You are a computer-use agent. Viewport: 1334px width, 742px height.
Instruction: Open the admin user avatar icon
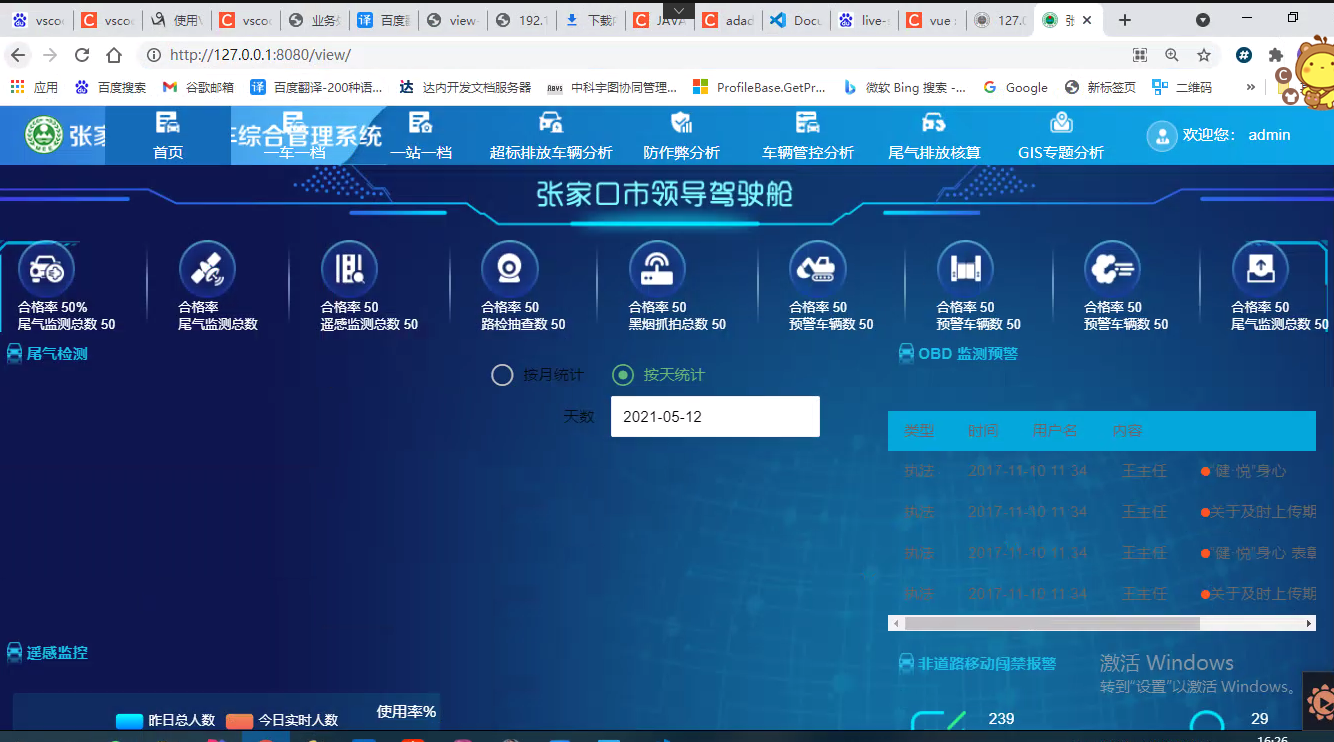1162,135
